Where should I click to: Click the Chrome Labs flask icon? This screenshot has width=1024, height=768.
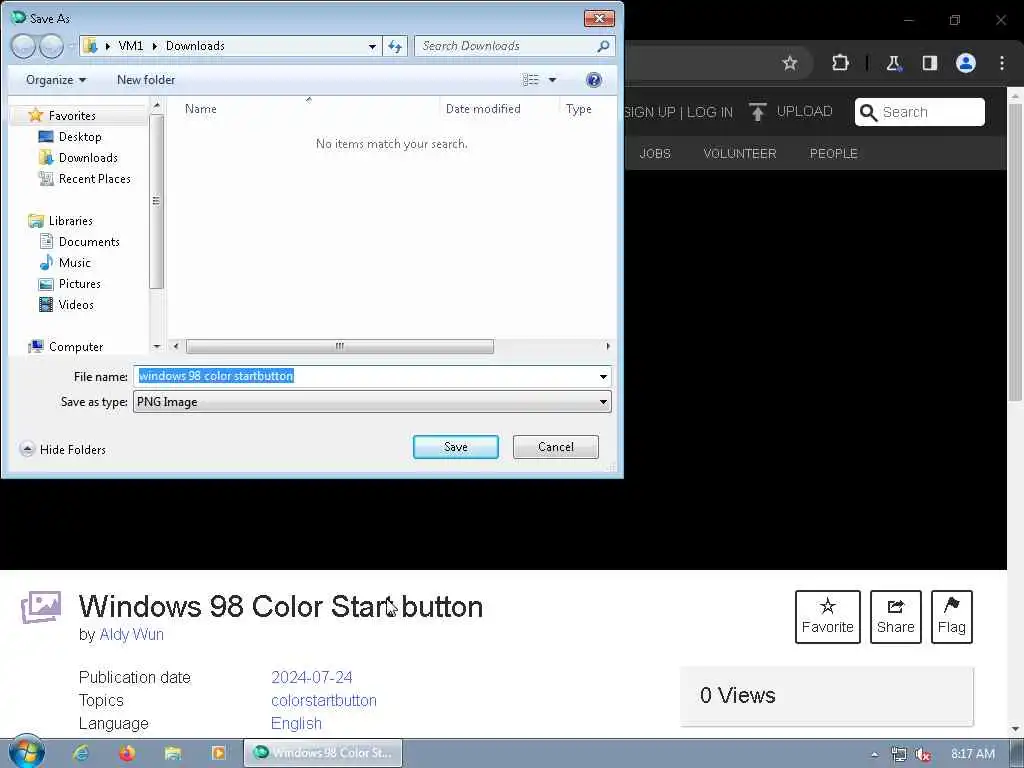[893, 63]
